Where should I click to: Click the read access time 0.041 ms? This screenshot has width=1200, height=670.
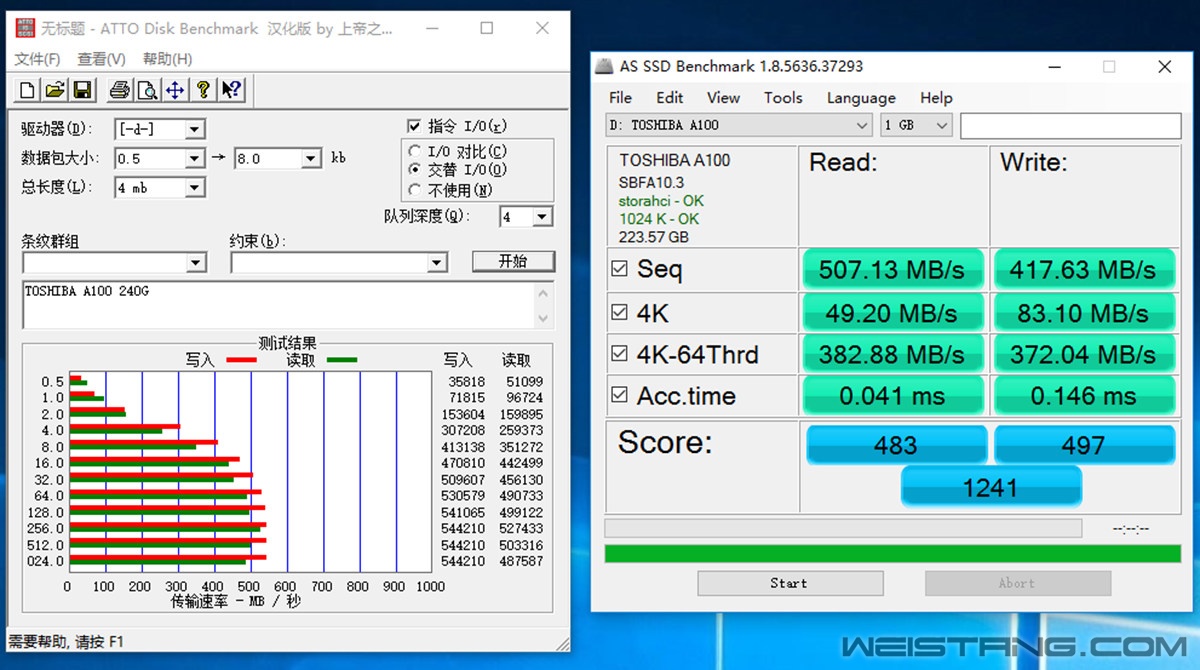[x=892, y=396]
